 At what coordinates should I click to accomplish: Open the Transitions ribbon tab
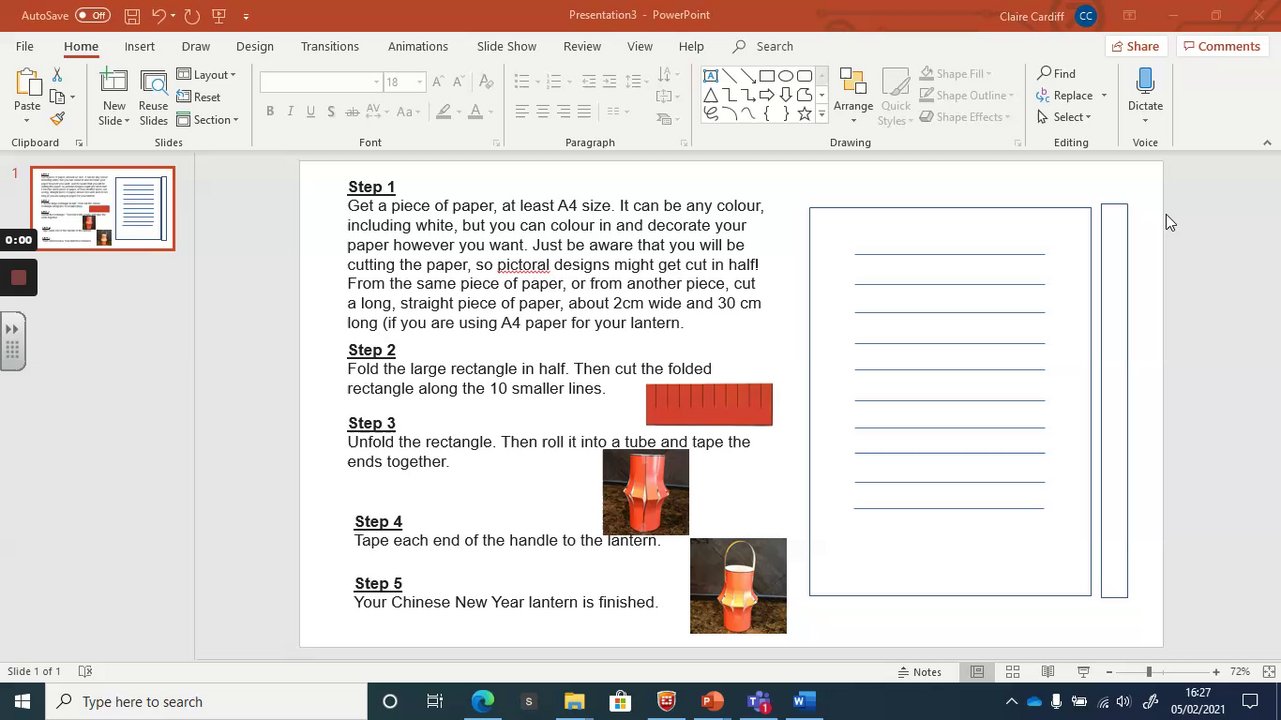coord(329,47)
